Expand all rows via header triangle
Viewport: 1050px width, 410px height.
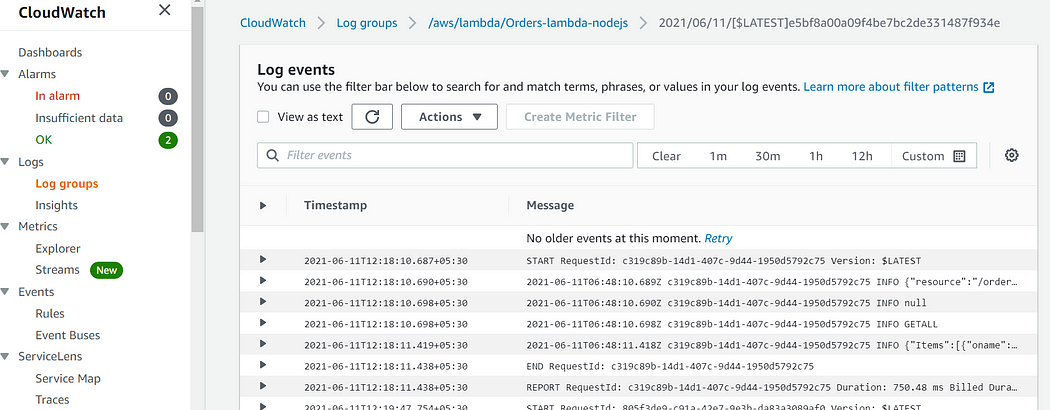[263, 205]
